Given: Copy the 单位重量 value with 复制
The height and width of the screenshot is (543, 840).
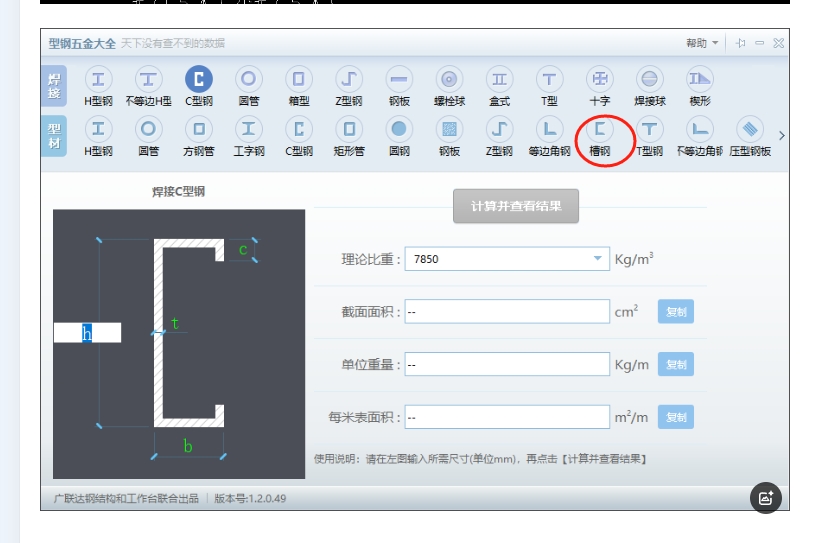Looking at the screenshot, I should (x=676, y=364).
